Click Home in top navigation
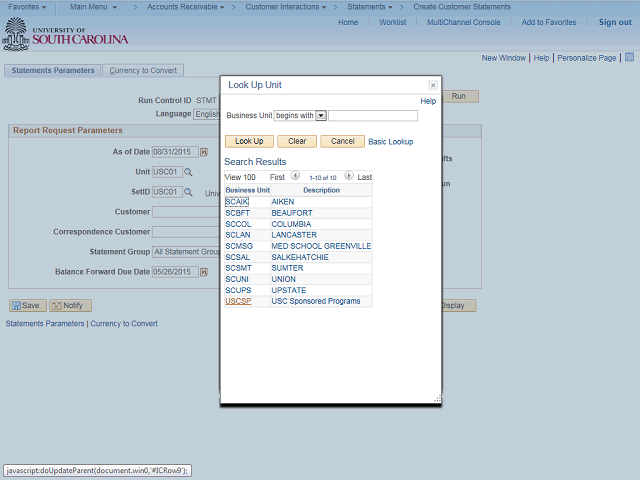Viewport: 640px width, 480px height. click(x=348, y=22)
